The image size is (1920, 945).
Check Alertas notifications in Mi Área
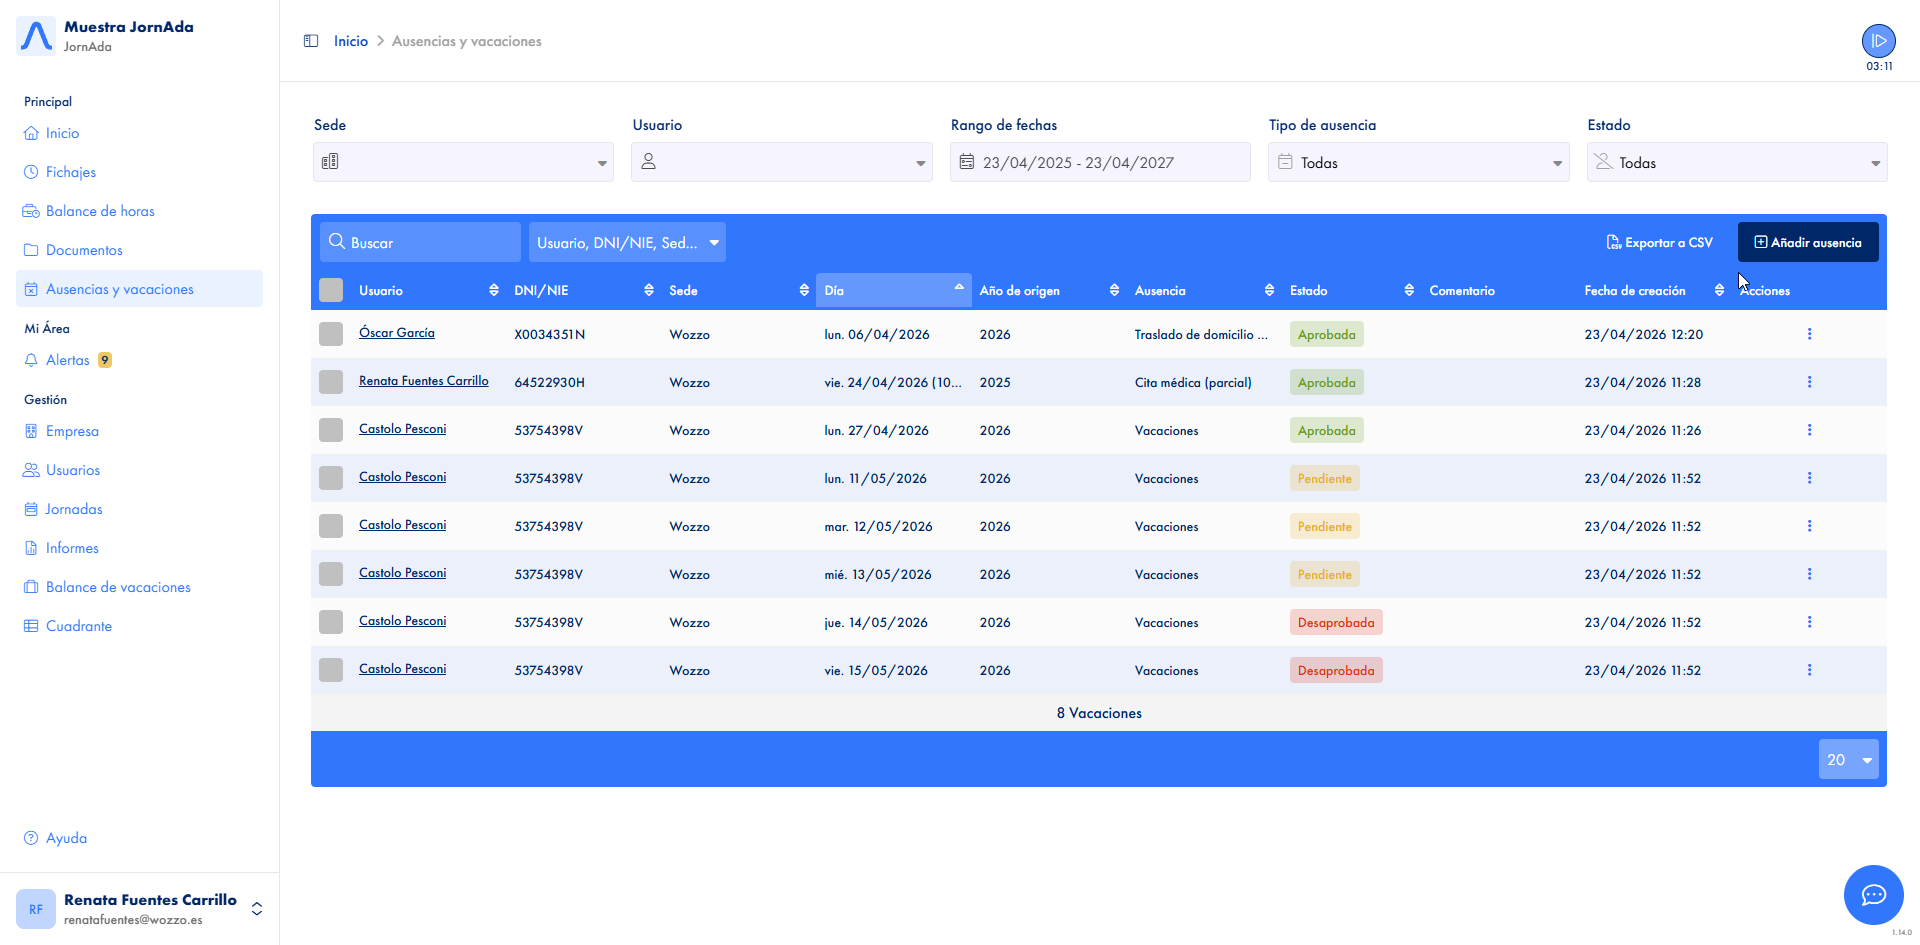pos(70,359)
